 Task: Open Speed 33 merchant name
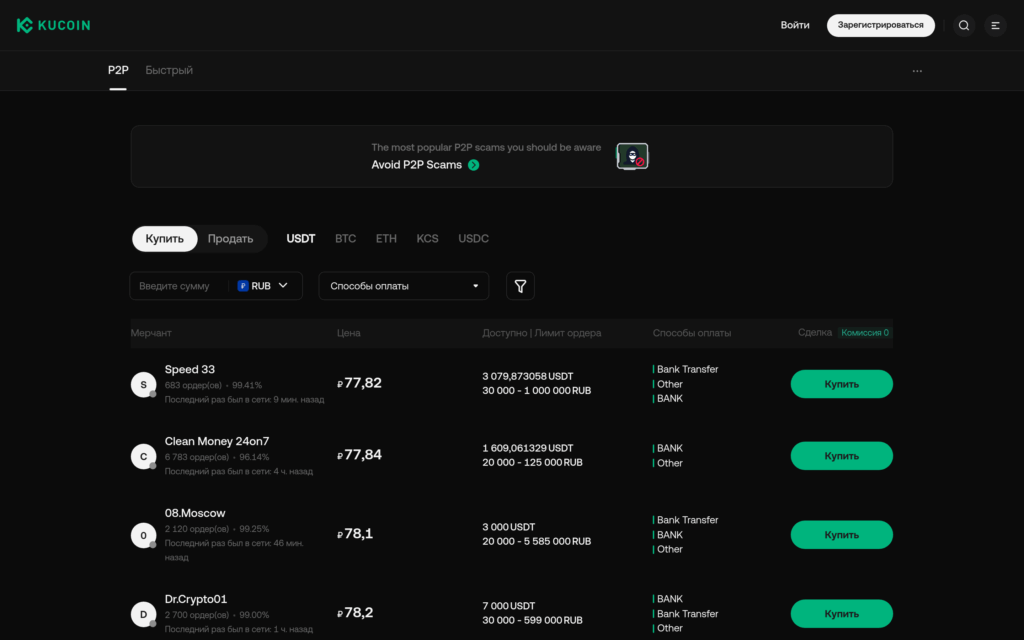coord(189,370)
